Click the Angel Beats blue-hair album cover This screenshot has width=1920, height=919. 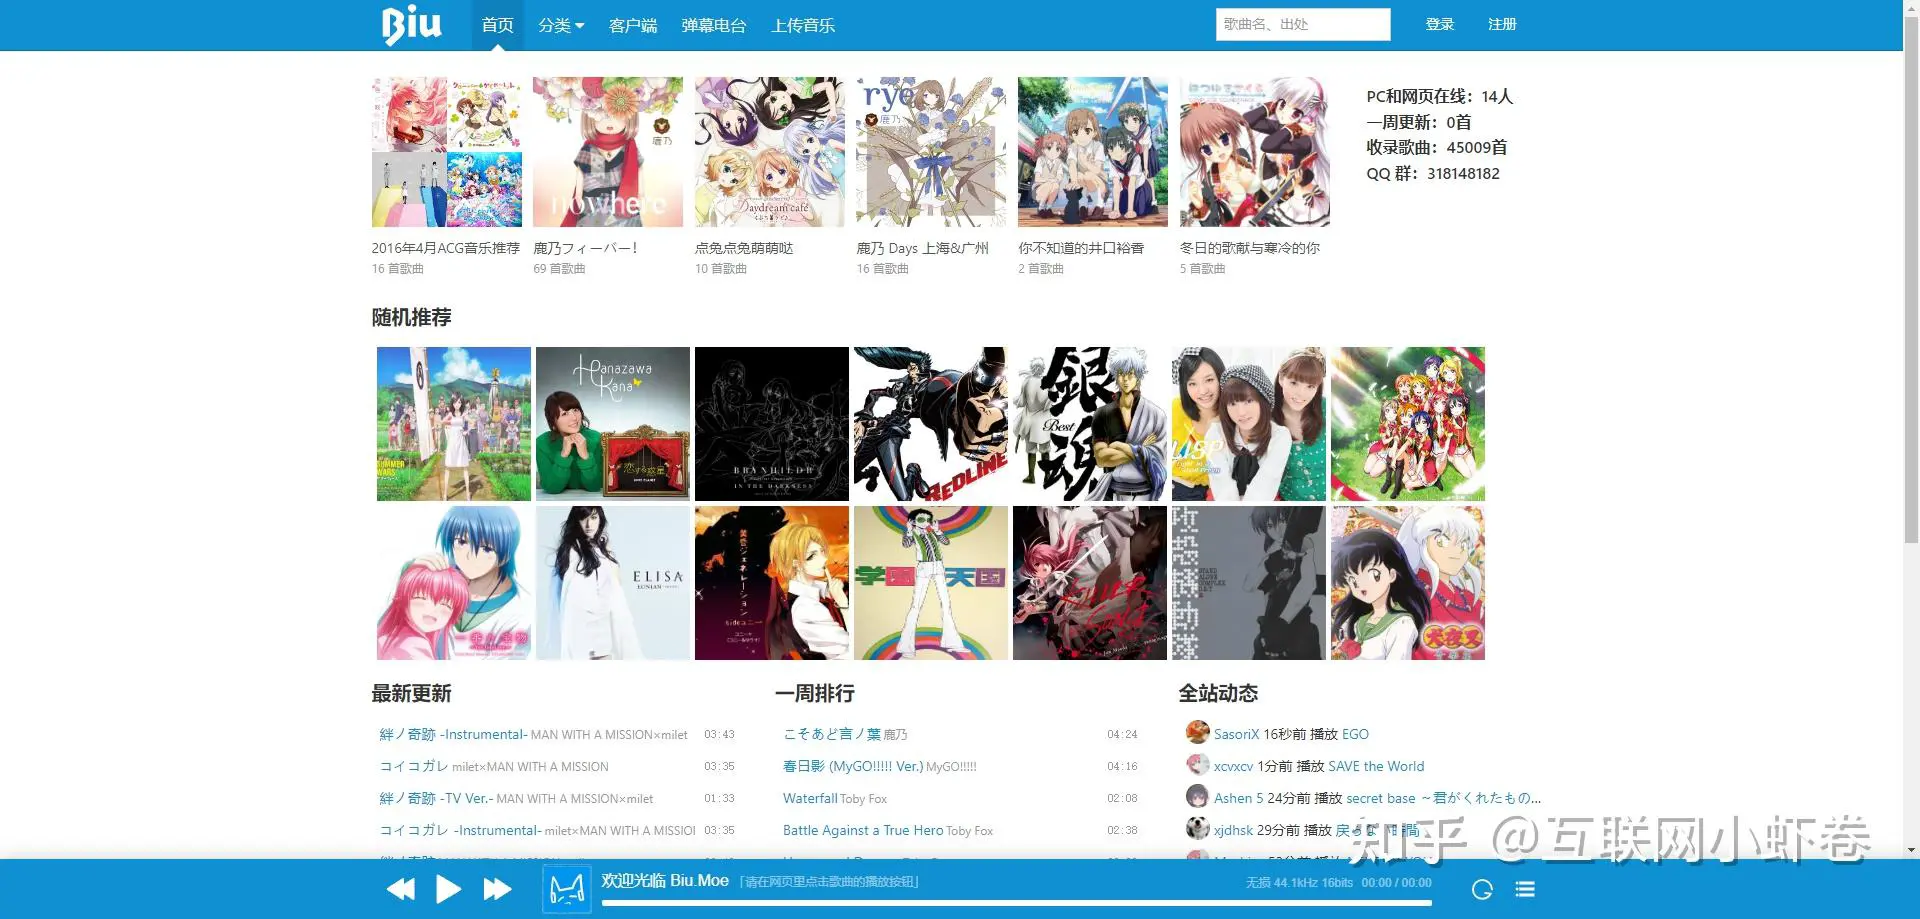pyautogui.click(x=454, y=583)
